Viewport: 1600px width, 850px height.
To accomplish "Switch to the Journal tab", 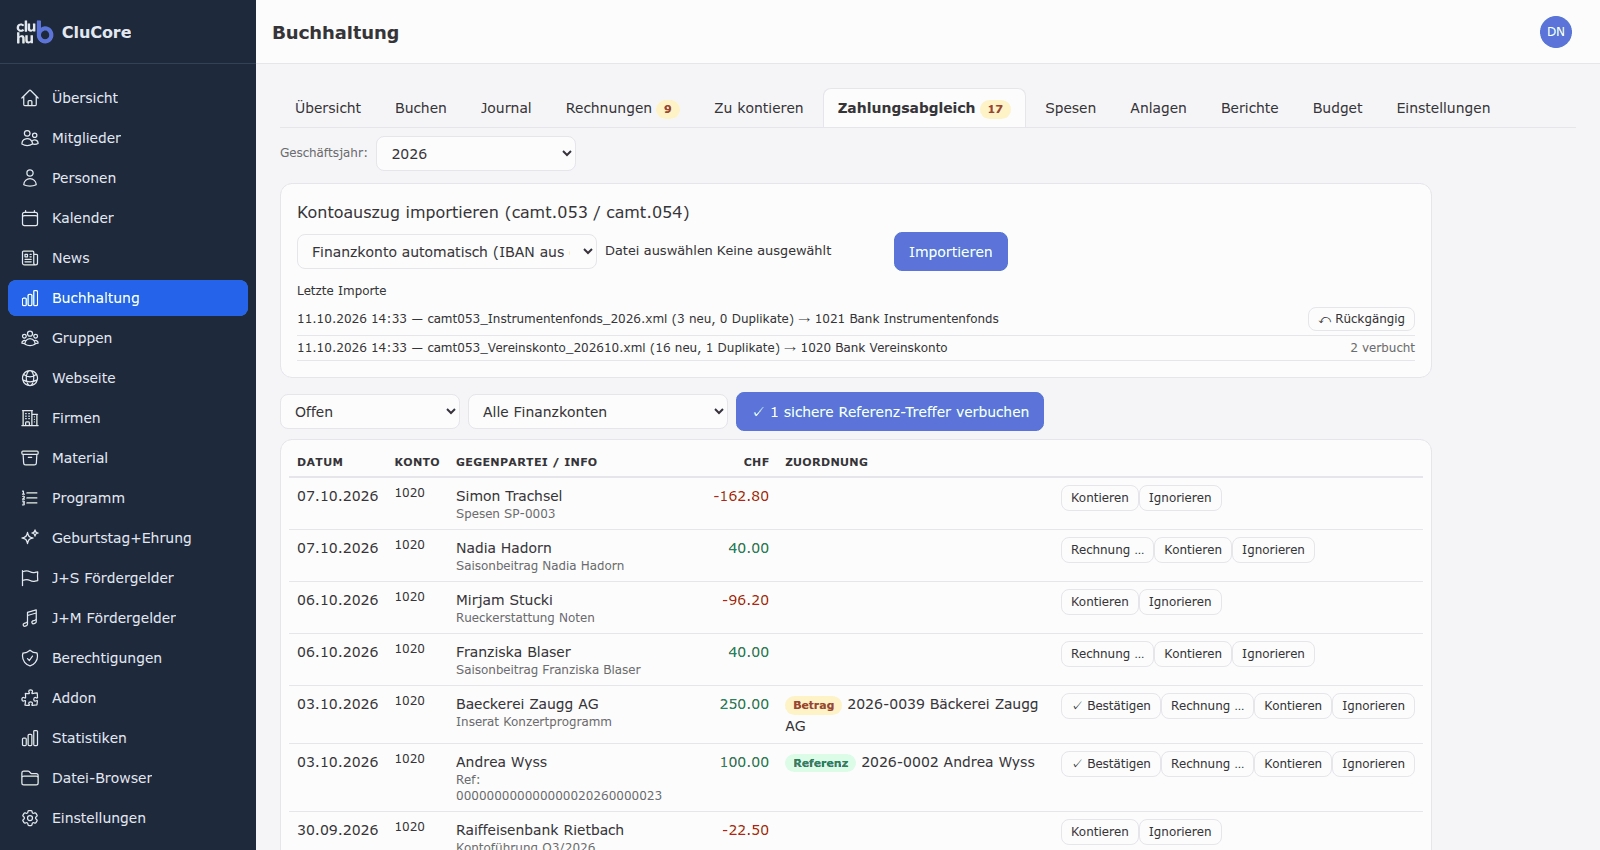I will (x=506, y=108).
